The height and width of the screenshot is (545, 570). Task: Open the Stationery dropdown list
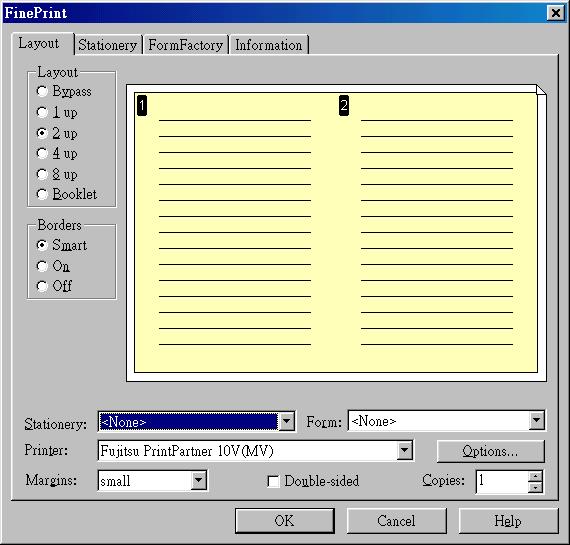286,422
